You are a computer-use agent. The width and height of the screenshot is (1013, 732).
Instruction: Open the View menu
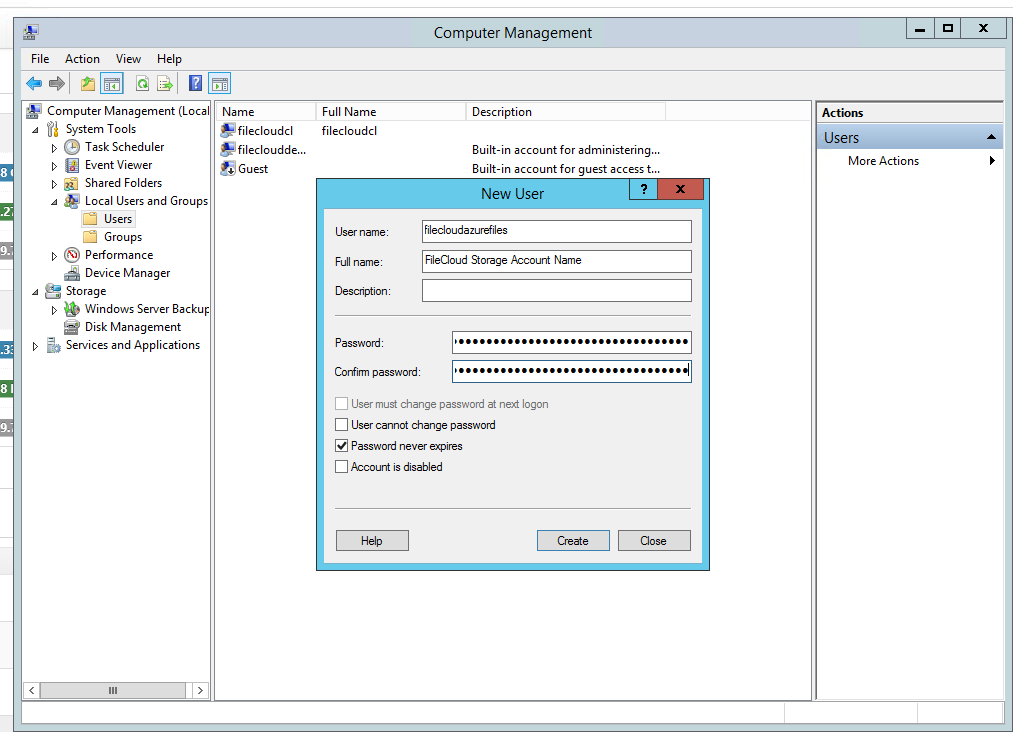pyautogui.click(x=128, y=58)
